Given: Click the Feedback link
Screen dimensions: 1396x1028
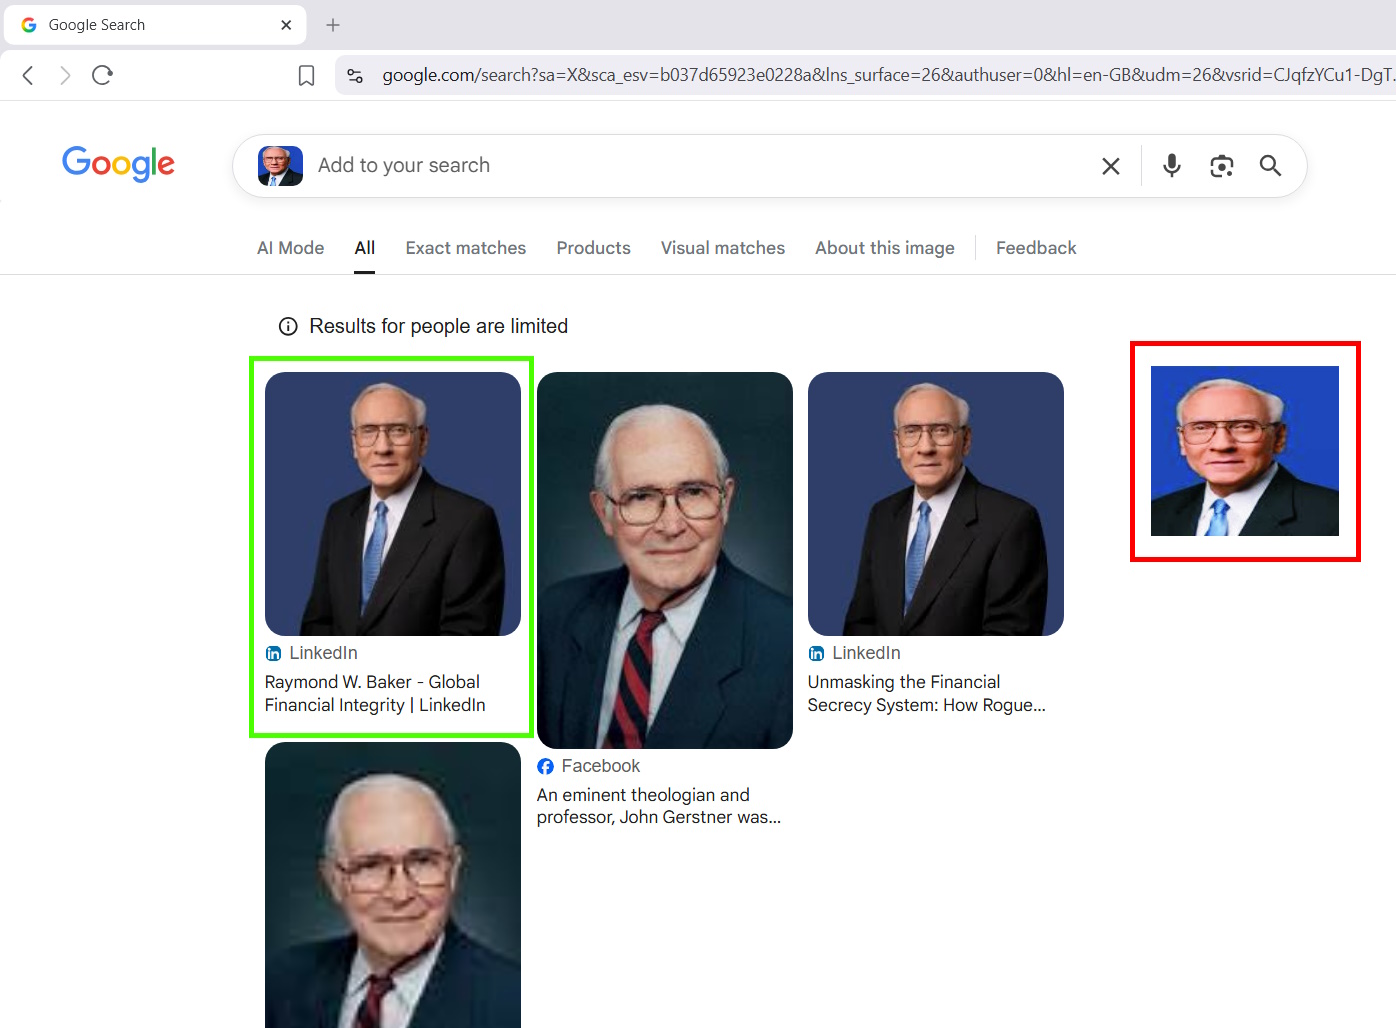Looking at the screenshot, I should coord(1035,248).
